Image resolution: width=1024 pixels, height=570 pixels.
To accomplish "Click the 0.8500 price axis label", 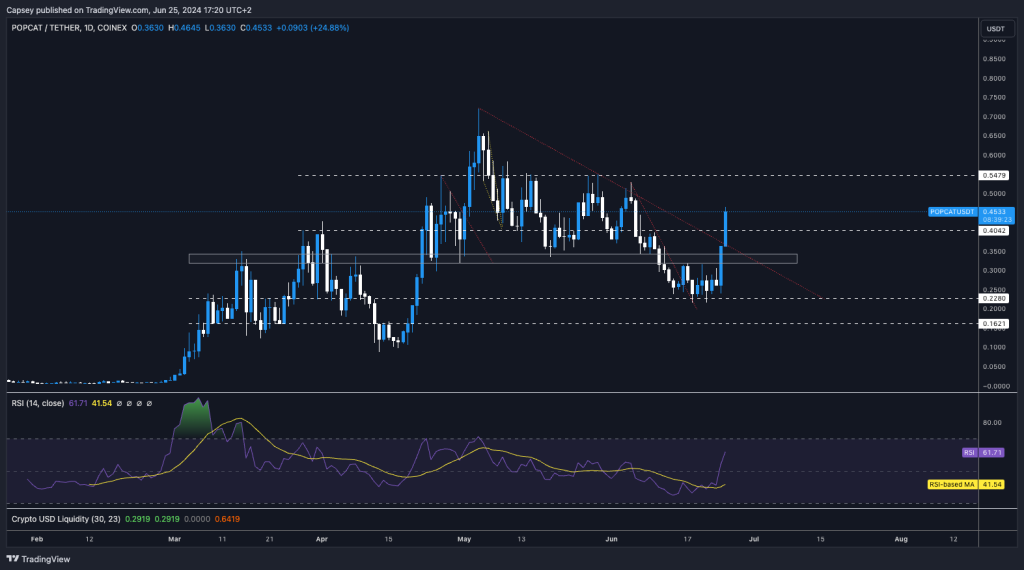I will click(994, 59).
